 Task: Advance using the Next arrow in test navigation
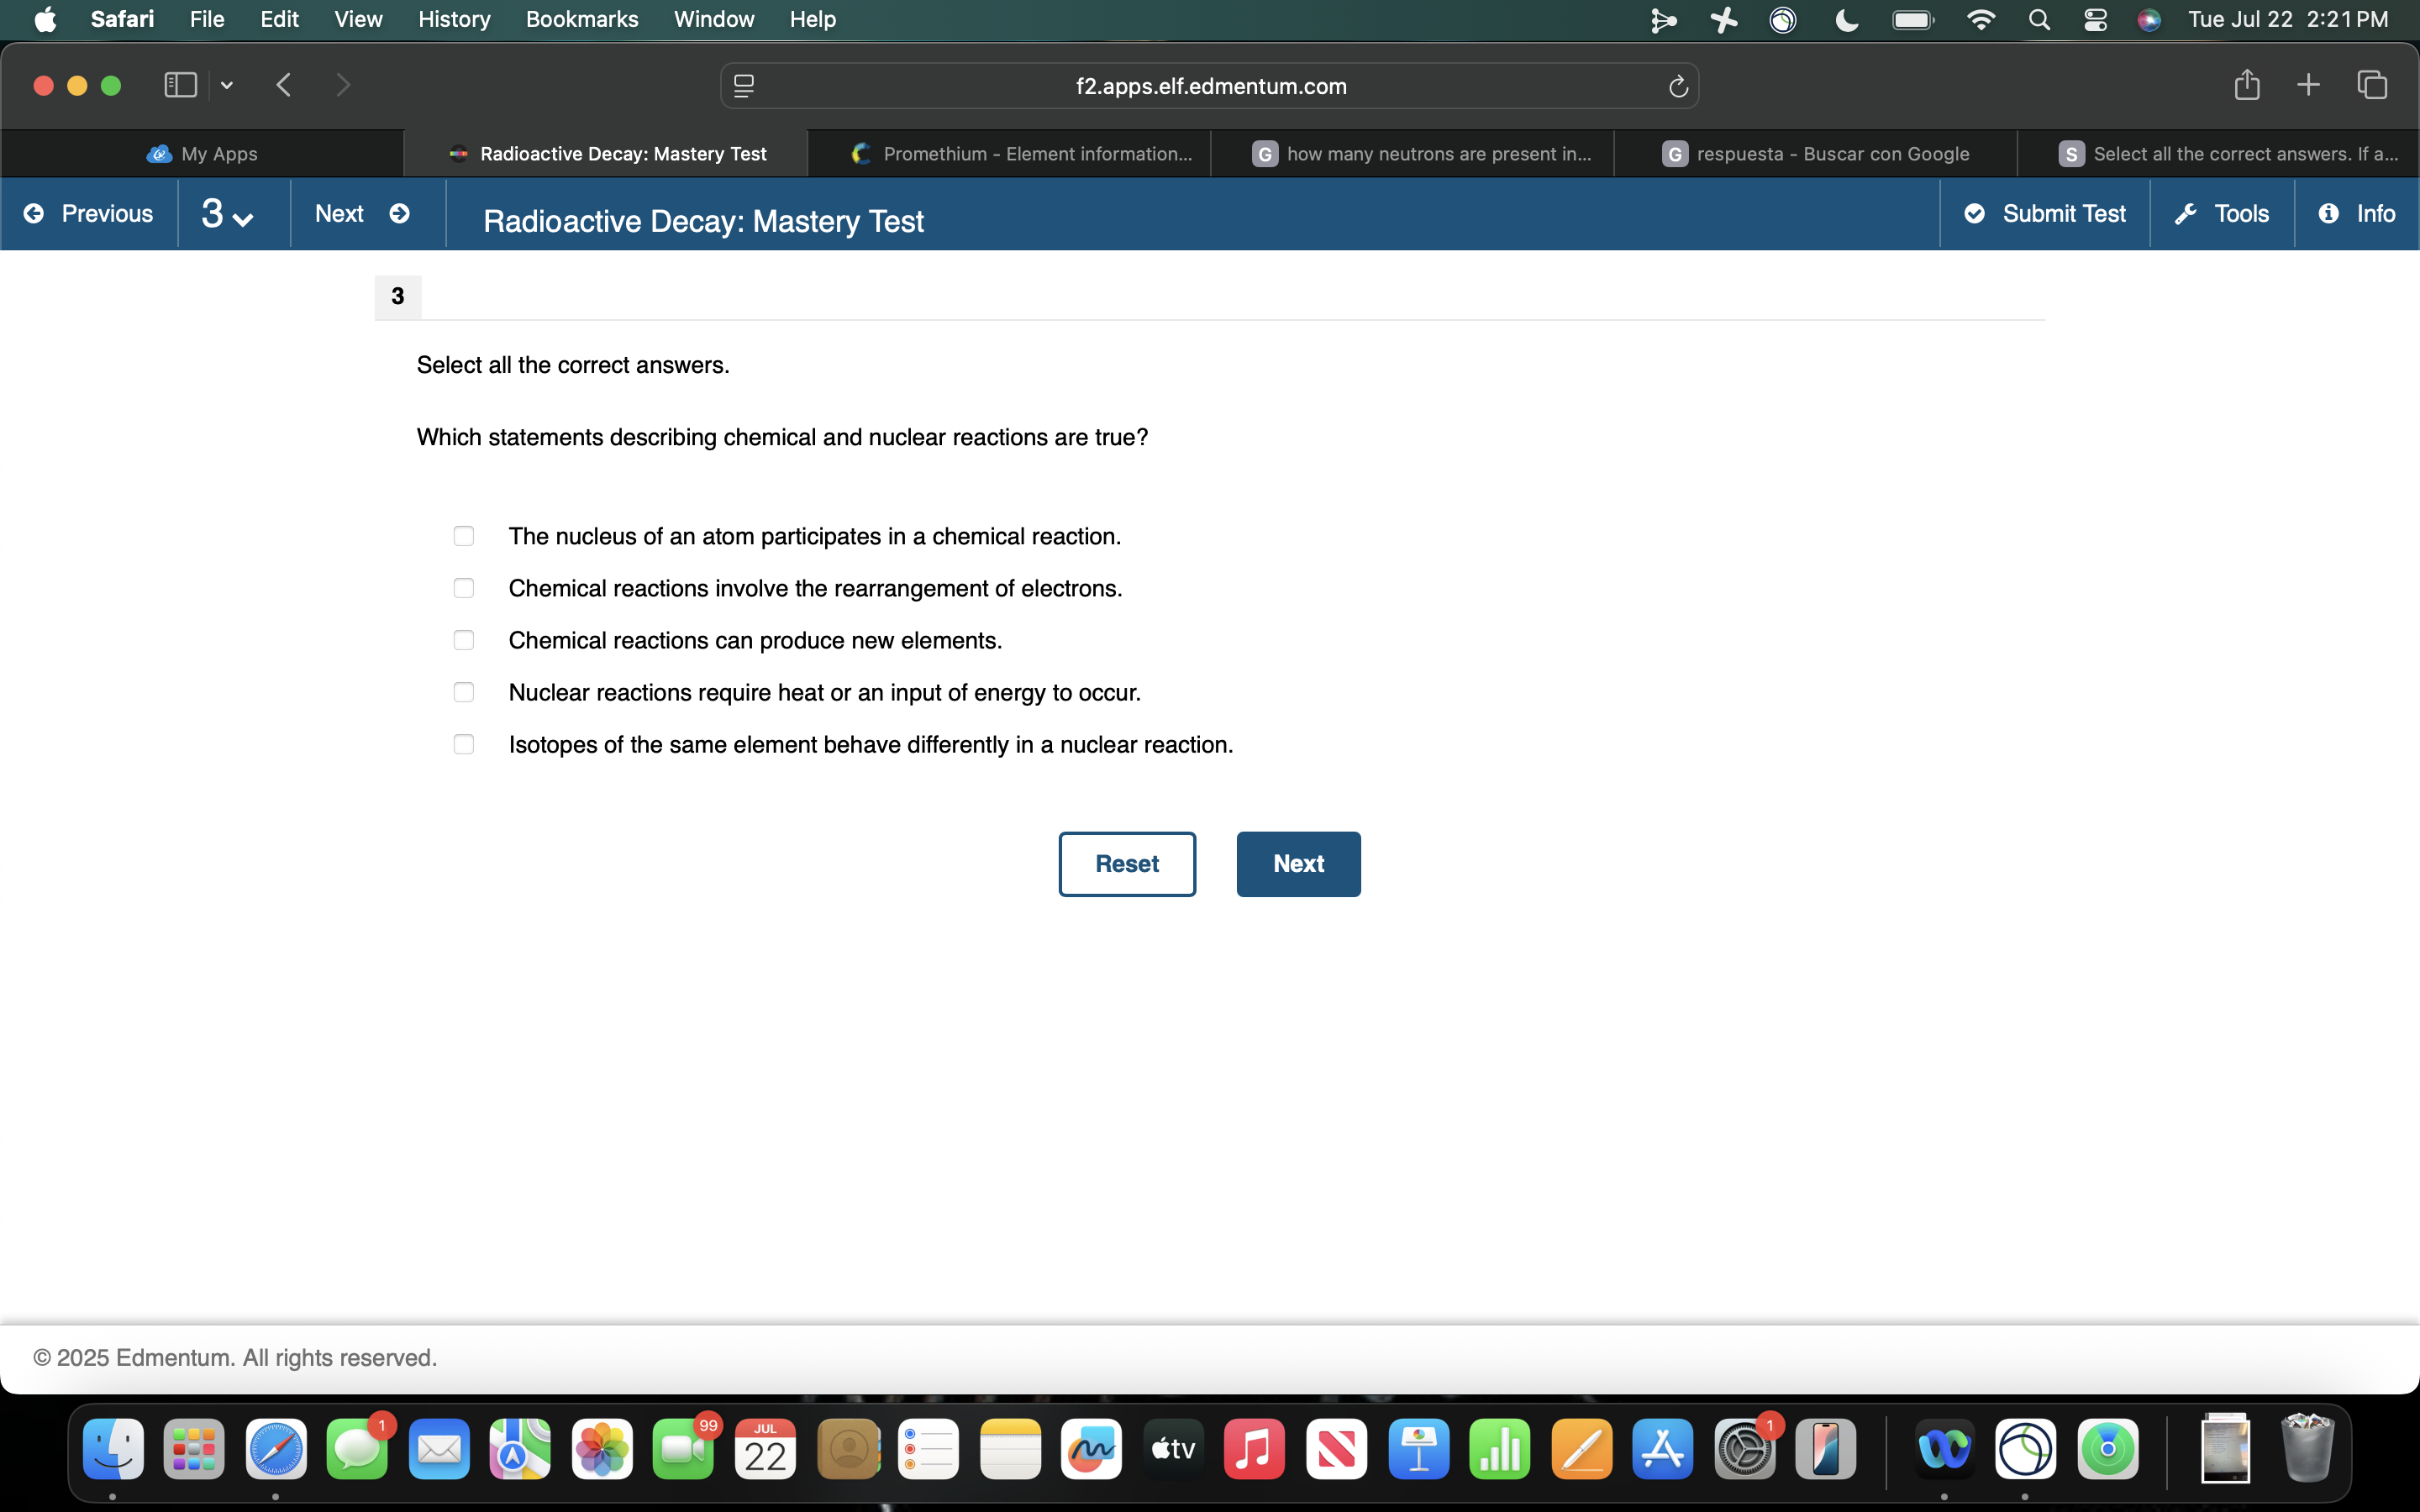coord(366,213)
